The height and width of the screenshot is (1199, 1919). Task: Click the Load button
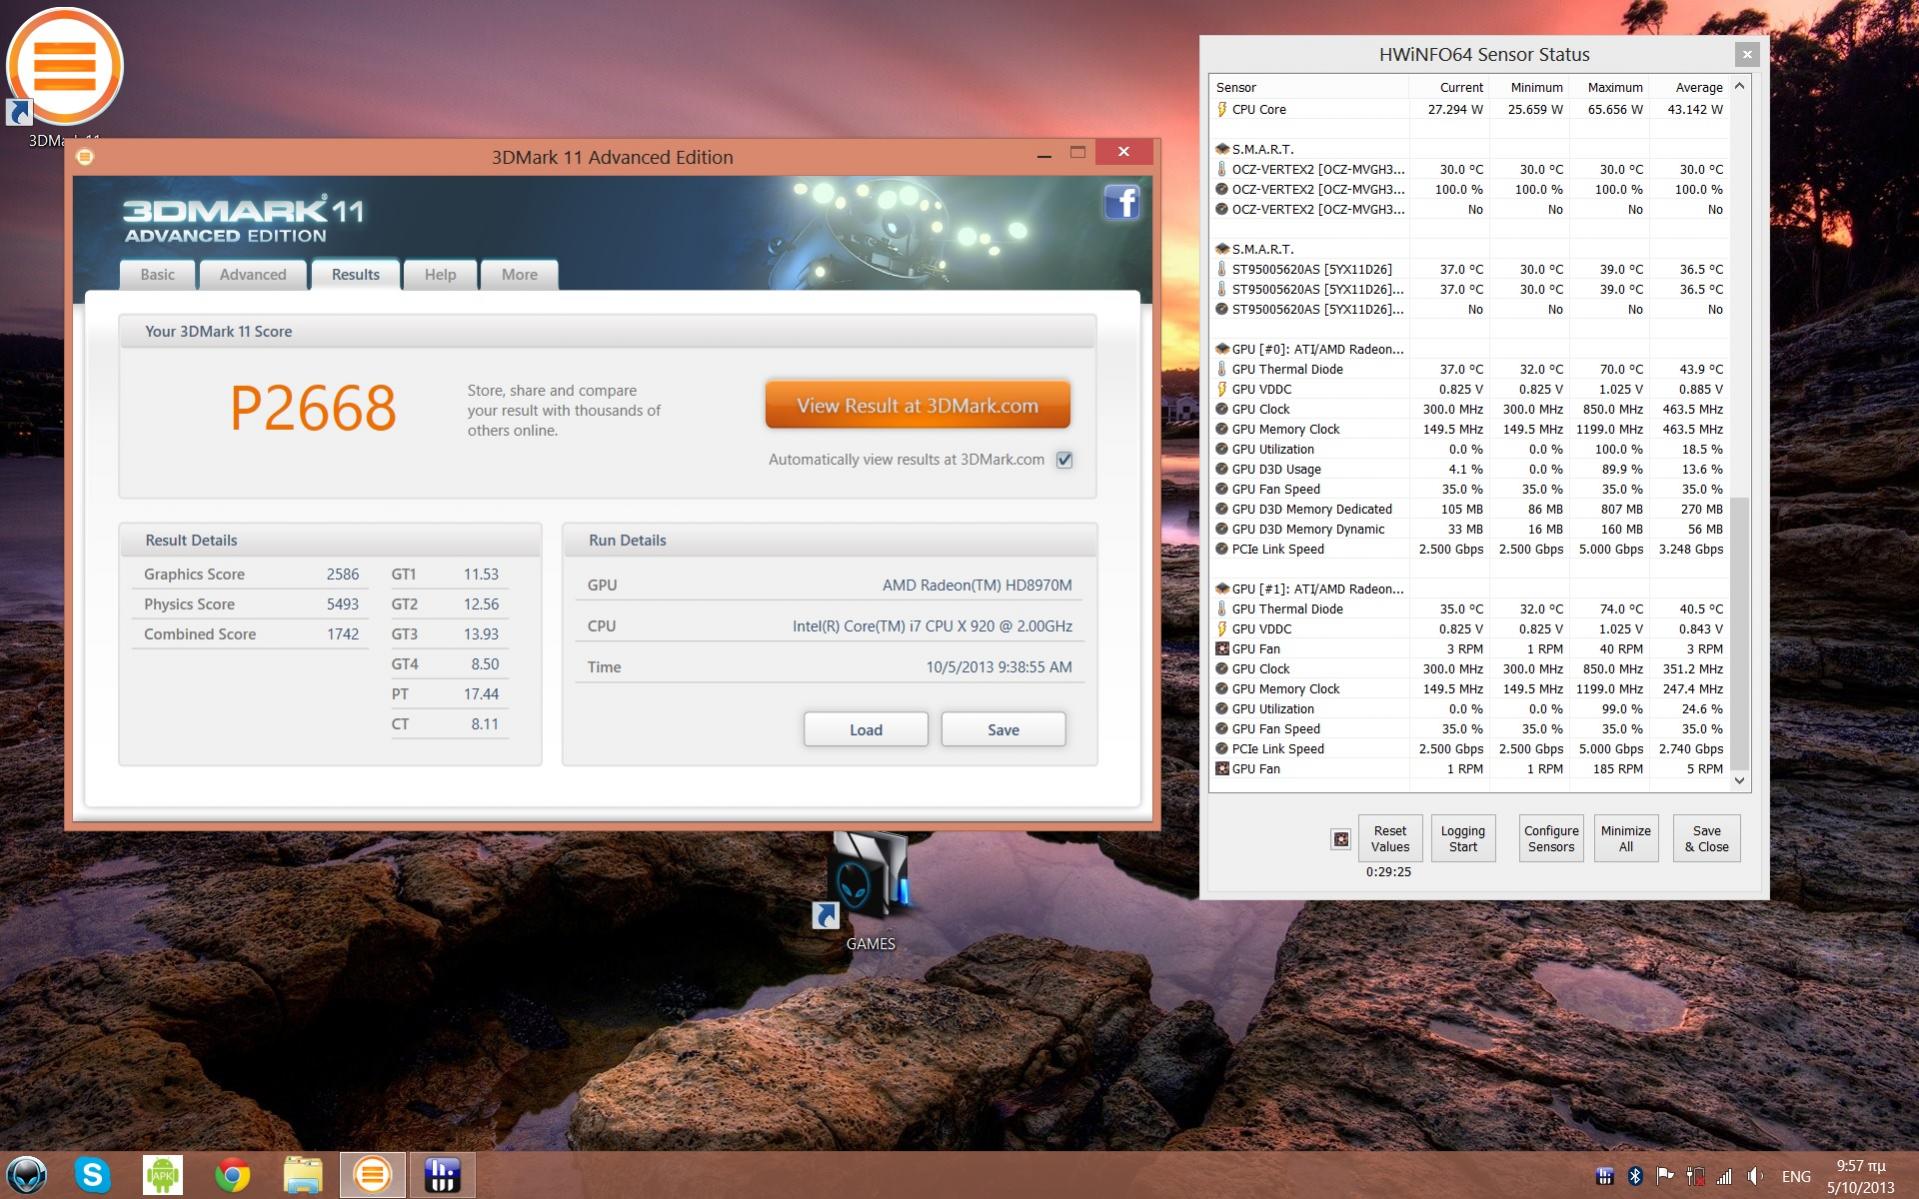coord(865,729)
